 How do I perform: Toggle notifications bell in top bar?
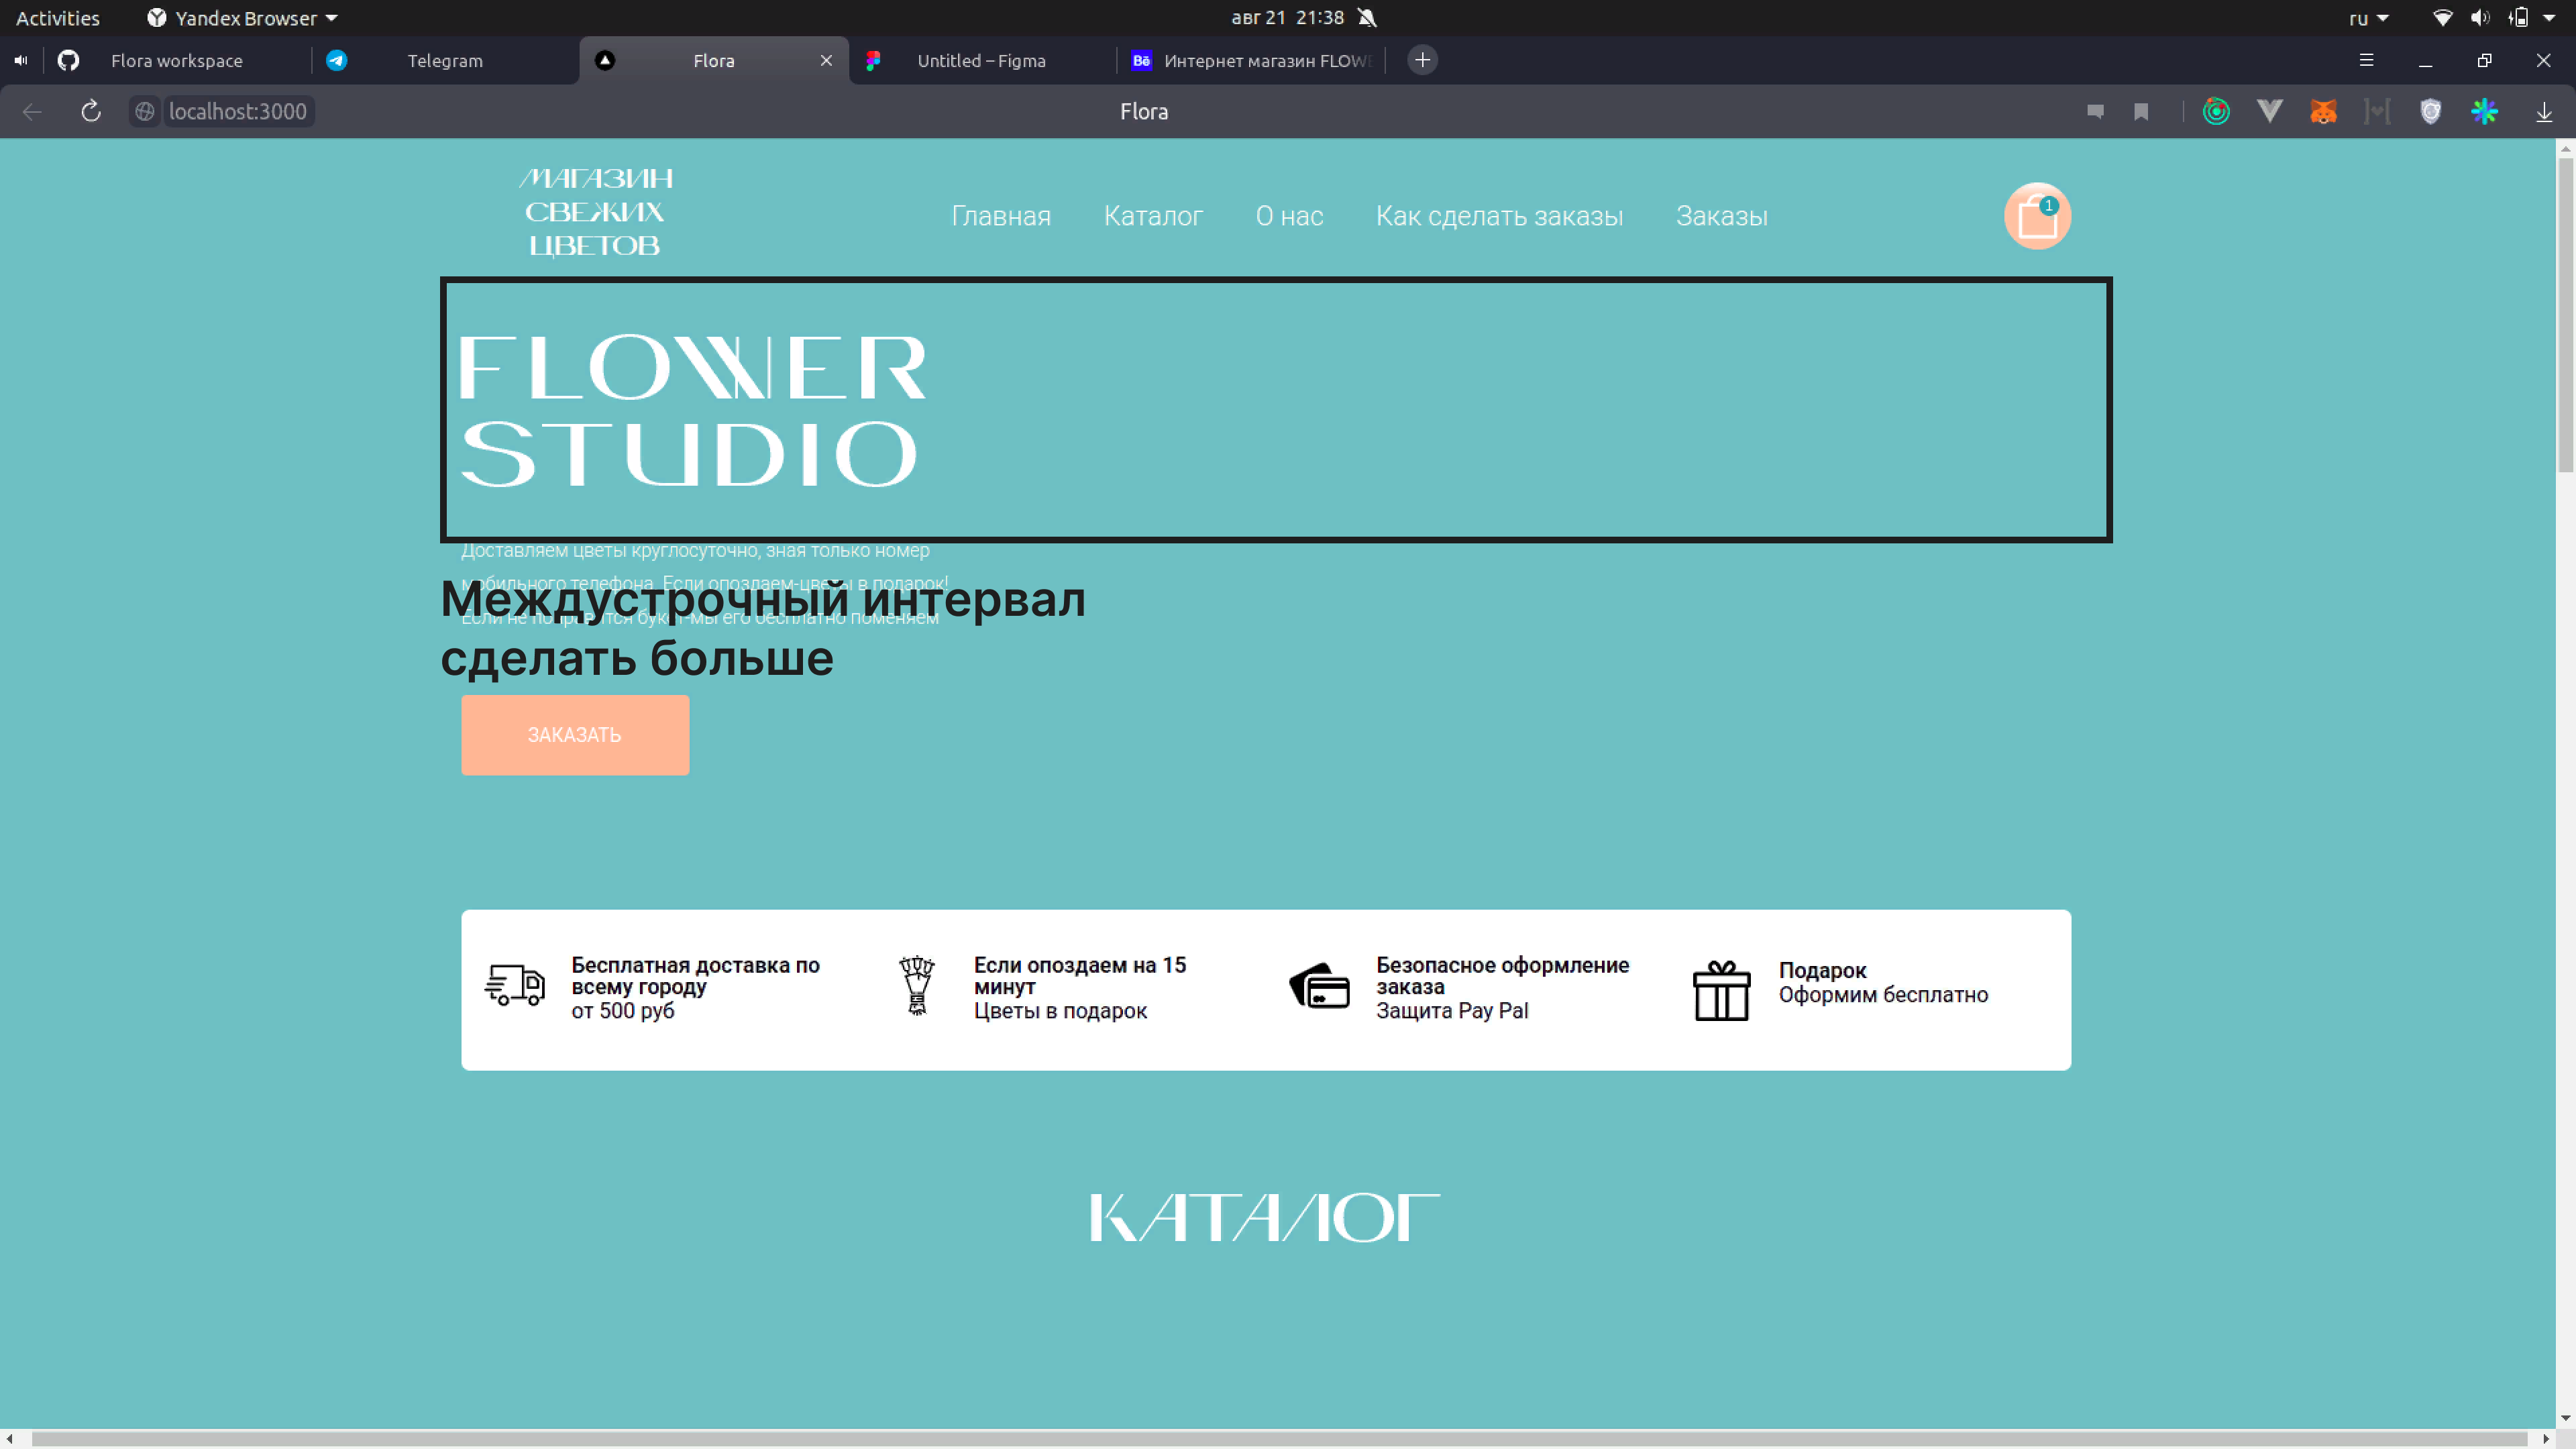[1367, 18]
